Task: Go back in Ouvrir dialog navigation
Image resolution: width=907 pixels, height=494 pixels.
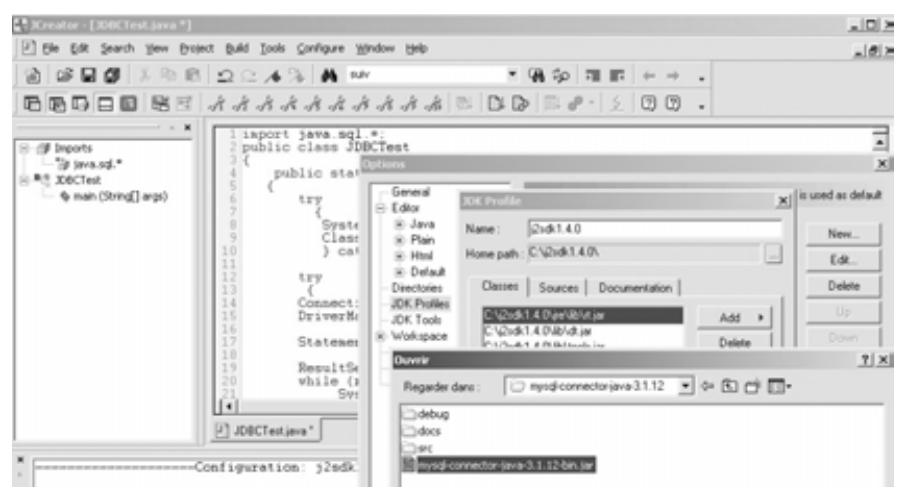Action: pyautogui.click(x=707, y=386)
